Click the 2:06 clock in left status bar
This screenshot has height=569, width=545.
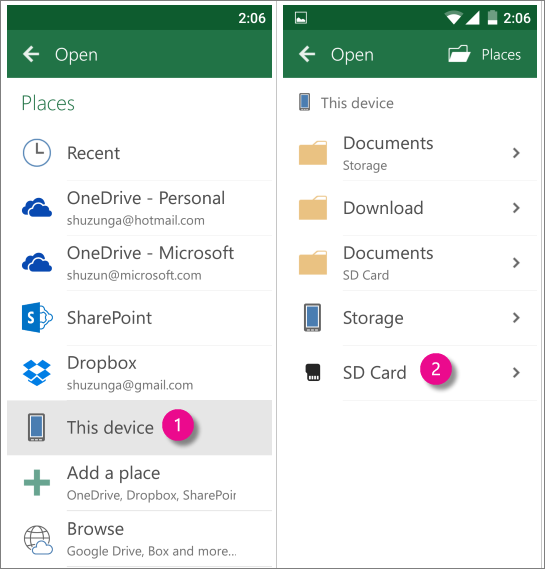tap(252, 18)
